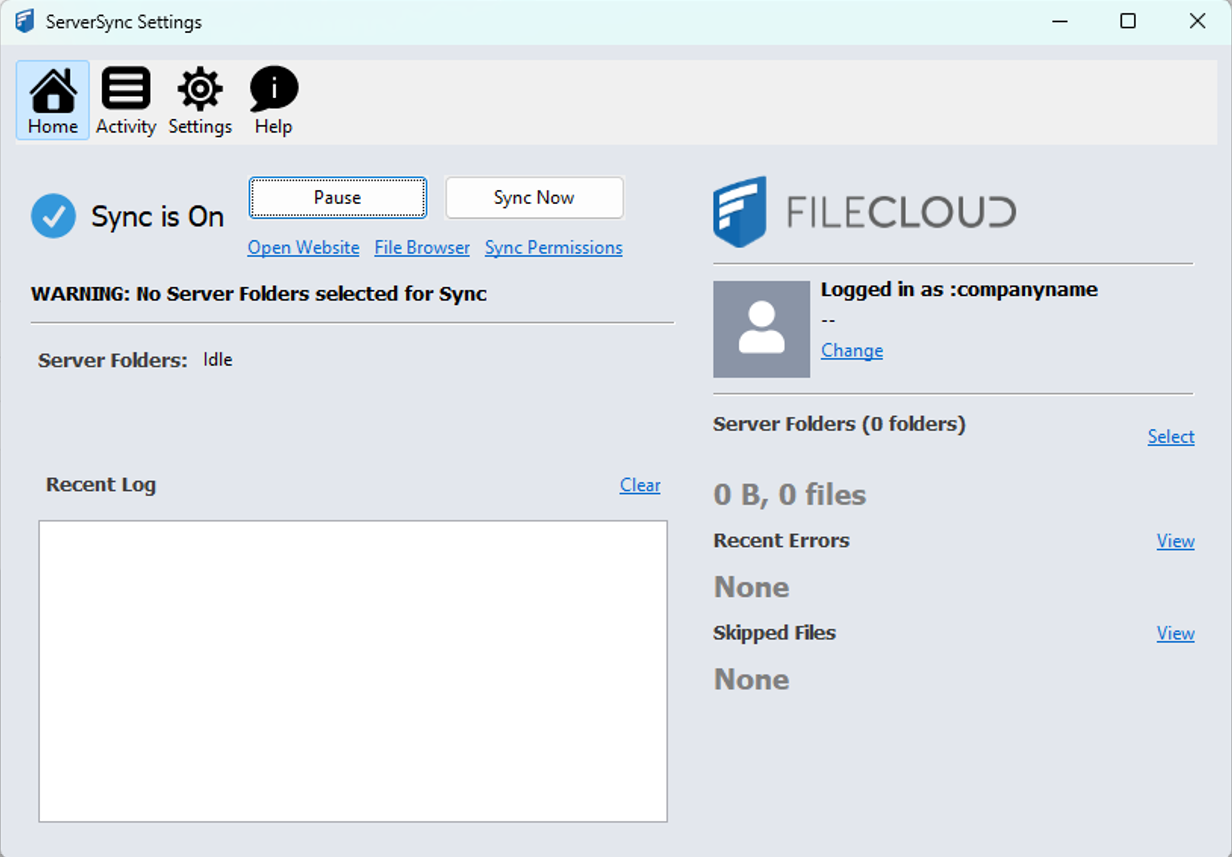Viewport: 1232px width, 857px height.
Task: Click the blue Sync is On checkmark icon
Action: point(53,216)
